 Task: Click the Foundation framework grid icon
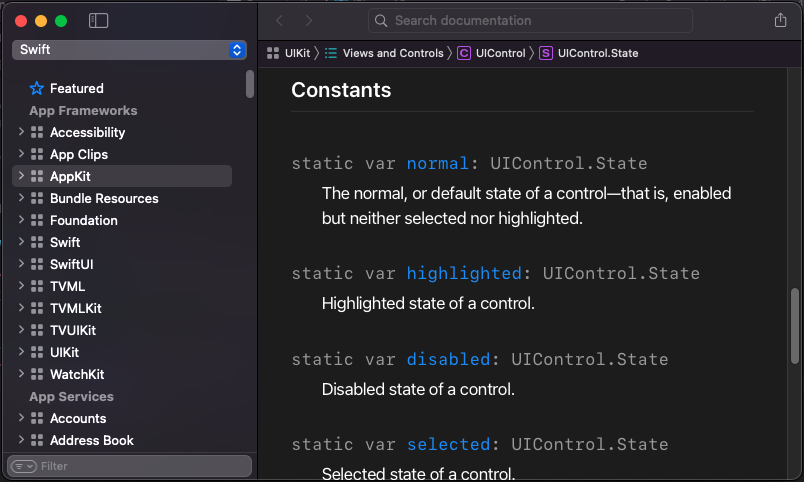click(37, 220)
